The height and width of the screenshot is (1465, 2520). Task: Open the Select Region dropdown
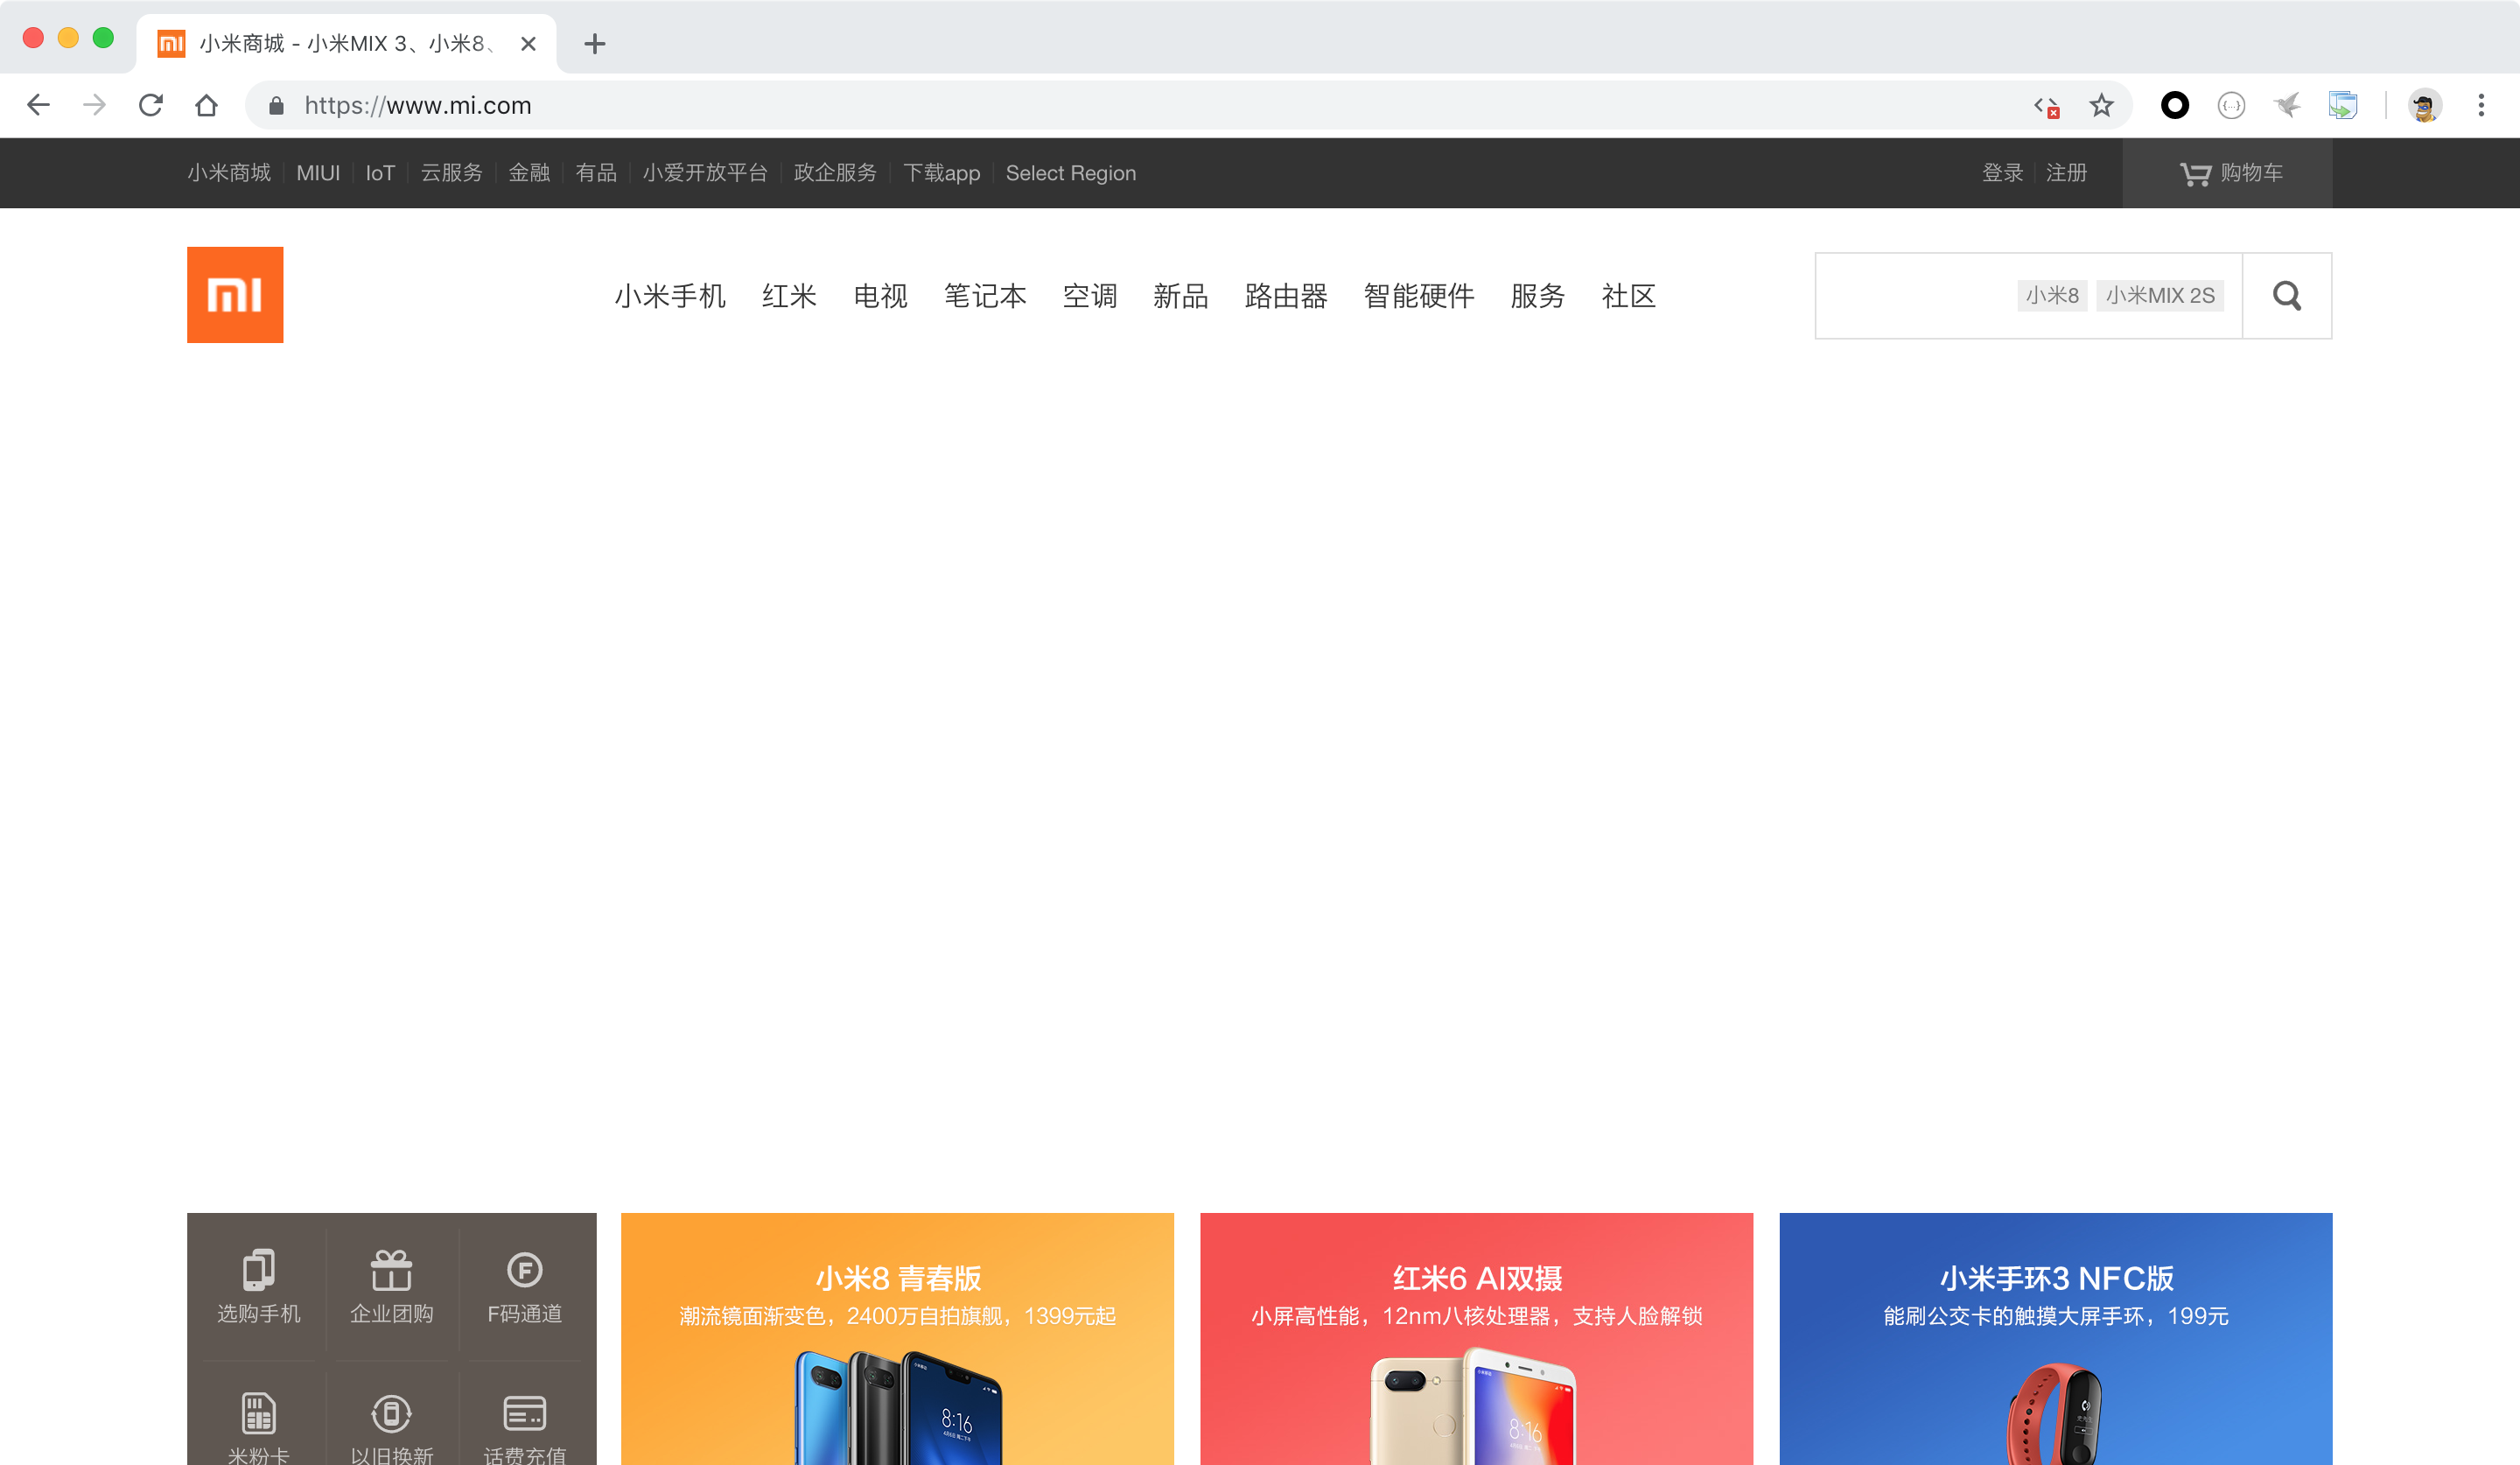point(1071,172)
